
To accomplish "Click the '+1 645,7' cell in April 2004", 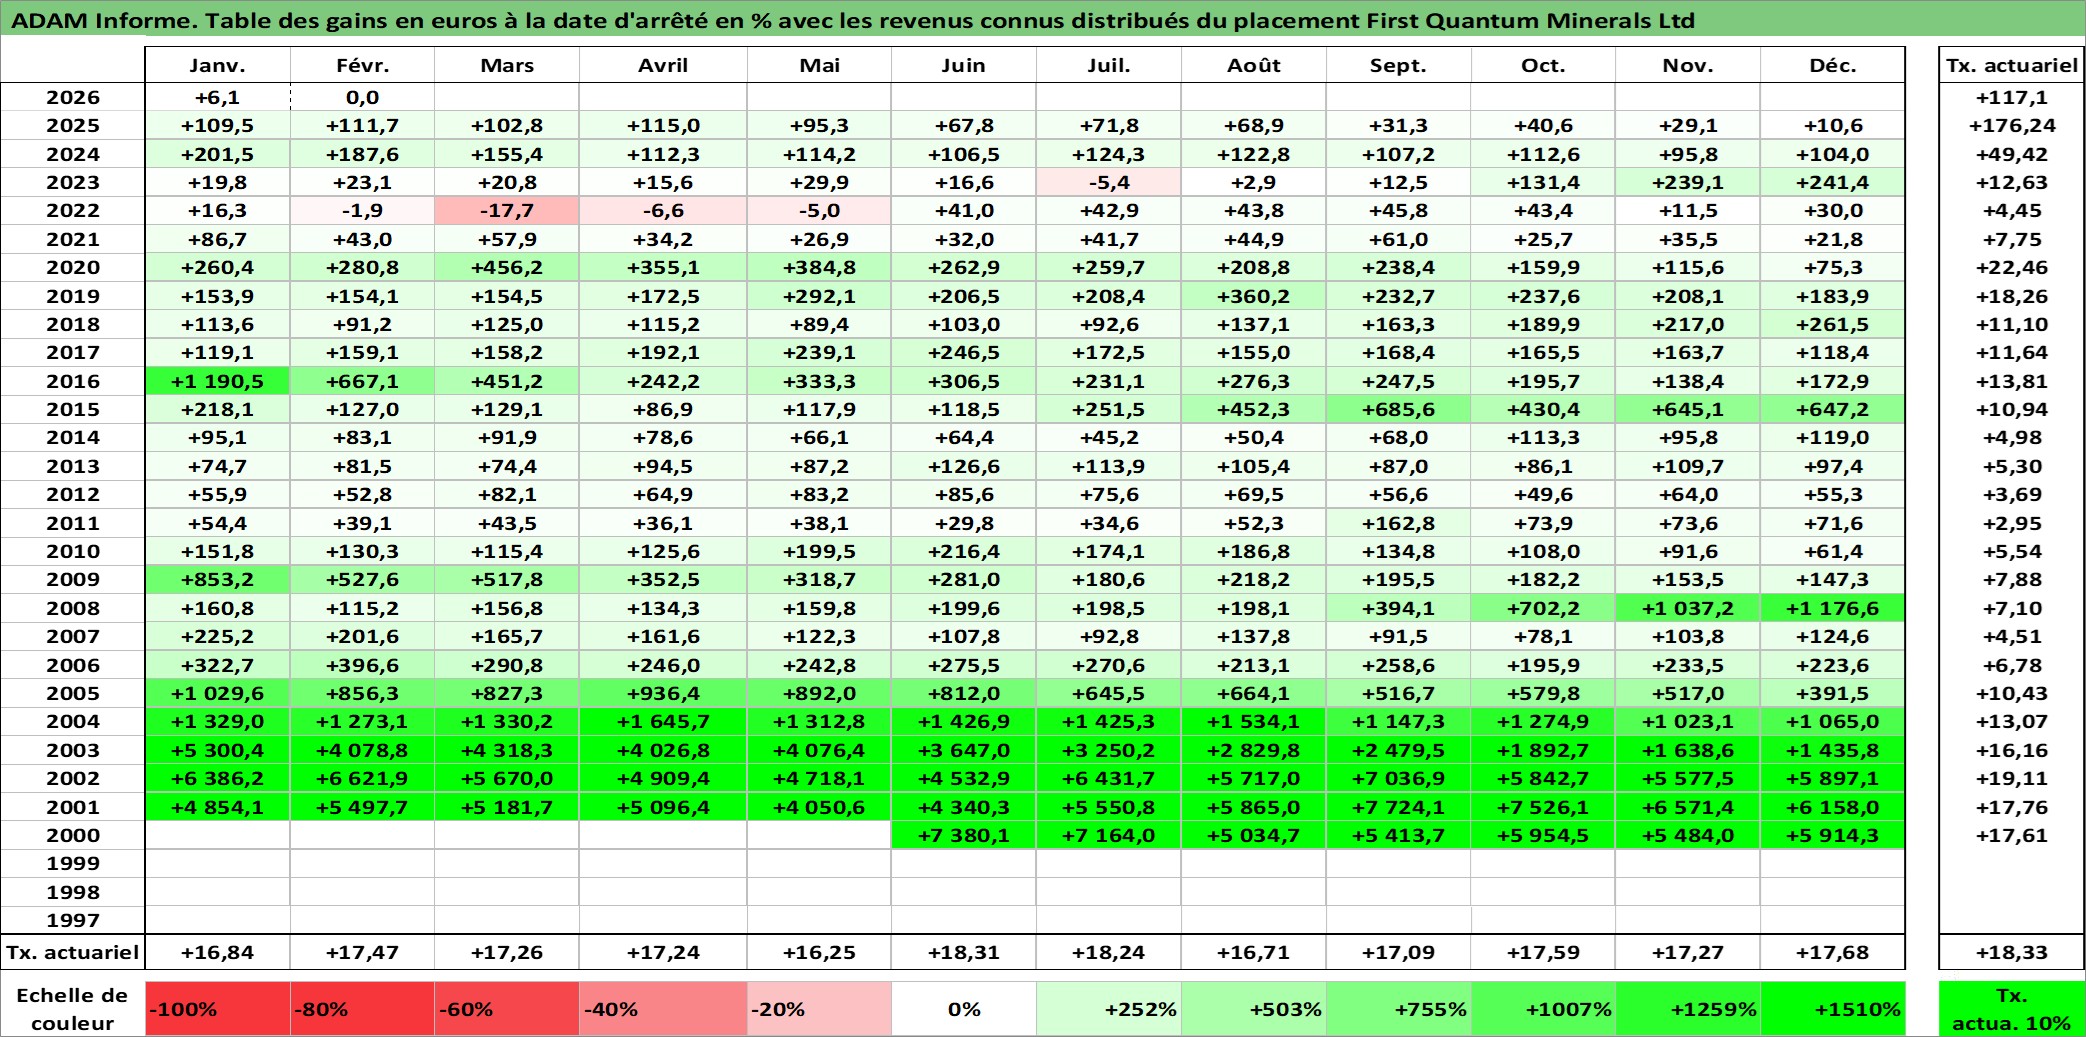I will click(x=663, y=721).
